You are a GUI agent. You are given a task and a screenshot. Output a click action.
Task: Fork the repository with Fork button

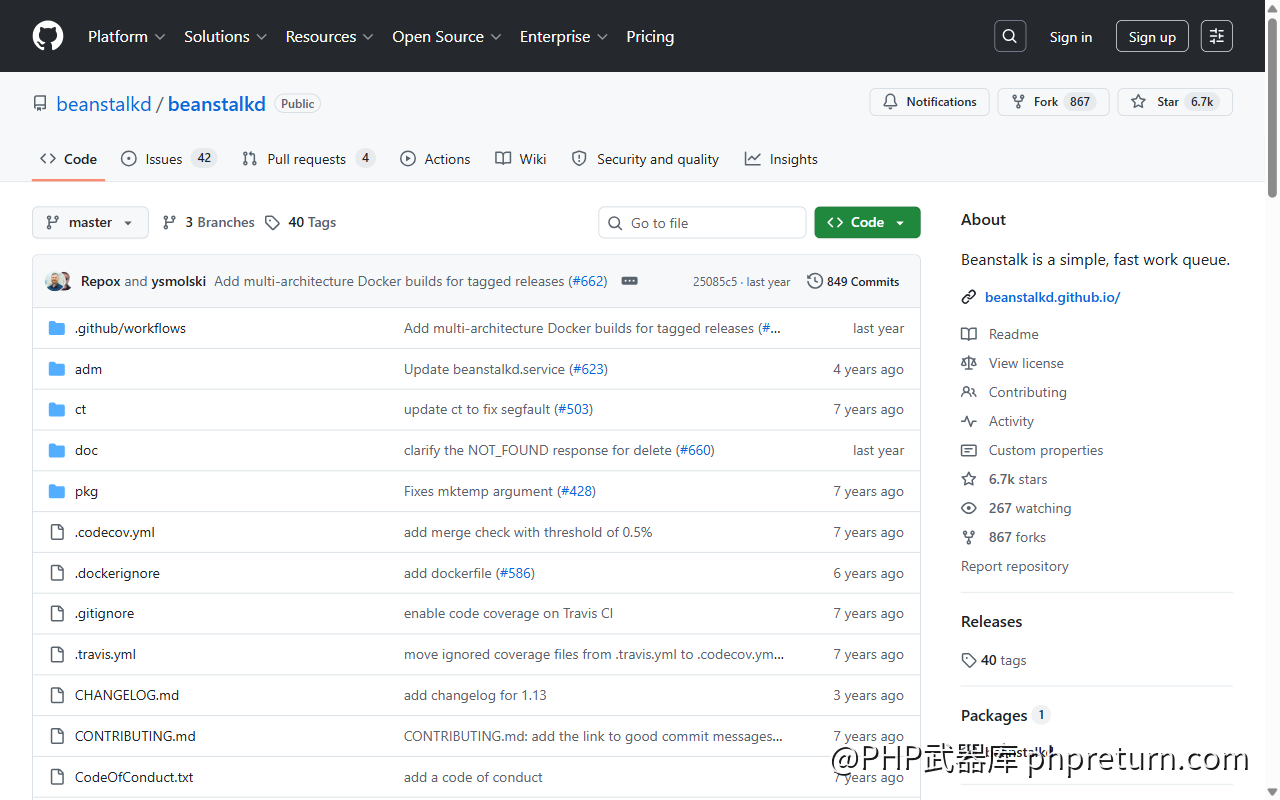click(x=1053, y=102)
